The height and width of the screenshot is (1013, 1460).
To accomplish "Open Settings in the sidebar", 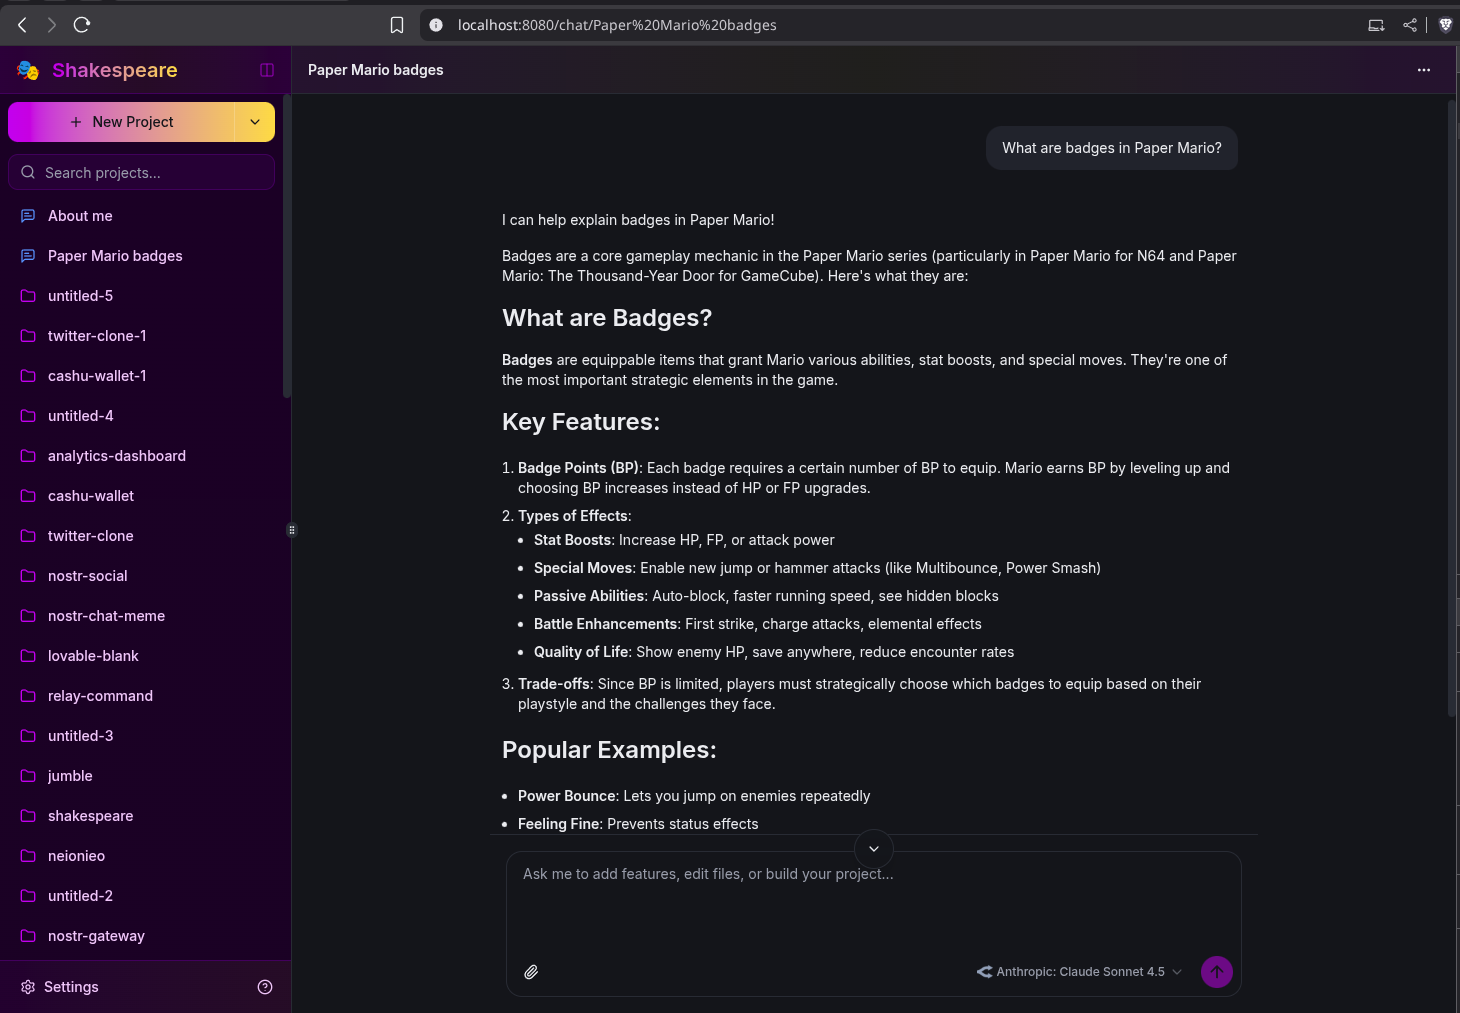I will point(70,987).
